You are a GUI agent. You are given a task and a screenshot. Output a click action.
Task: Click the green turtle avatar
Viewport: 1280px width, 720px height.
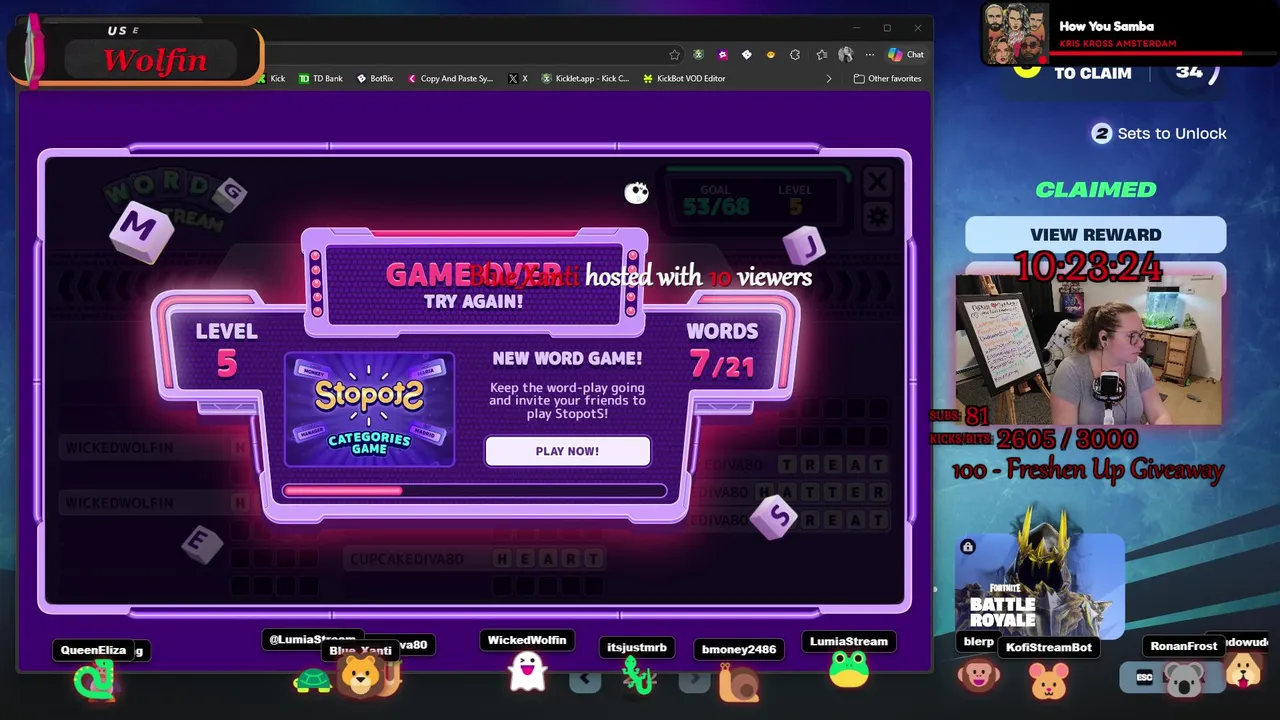tap(313, 680)
